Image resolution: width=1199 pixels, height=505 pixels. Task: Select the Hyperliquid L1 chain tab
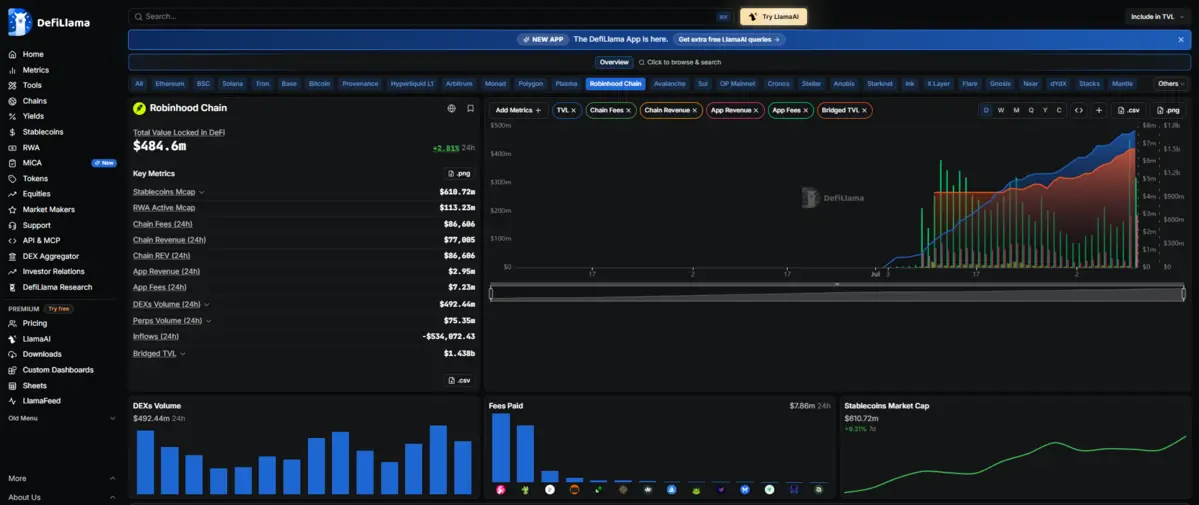(x=411, y=84)
